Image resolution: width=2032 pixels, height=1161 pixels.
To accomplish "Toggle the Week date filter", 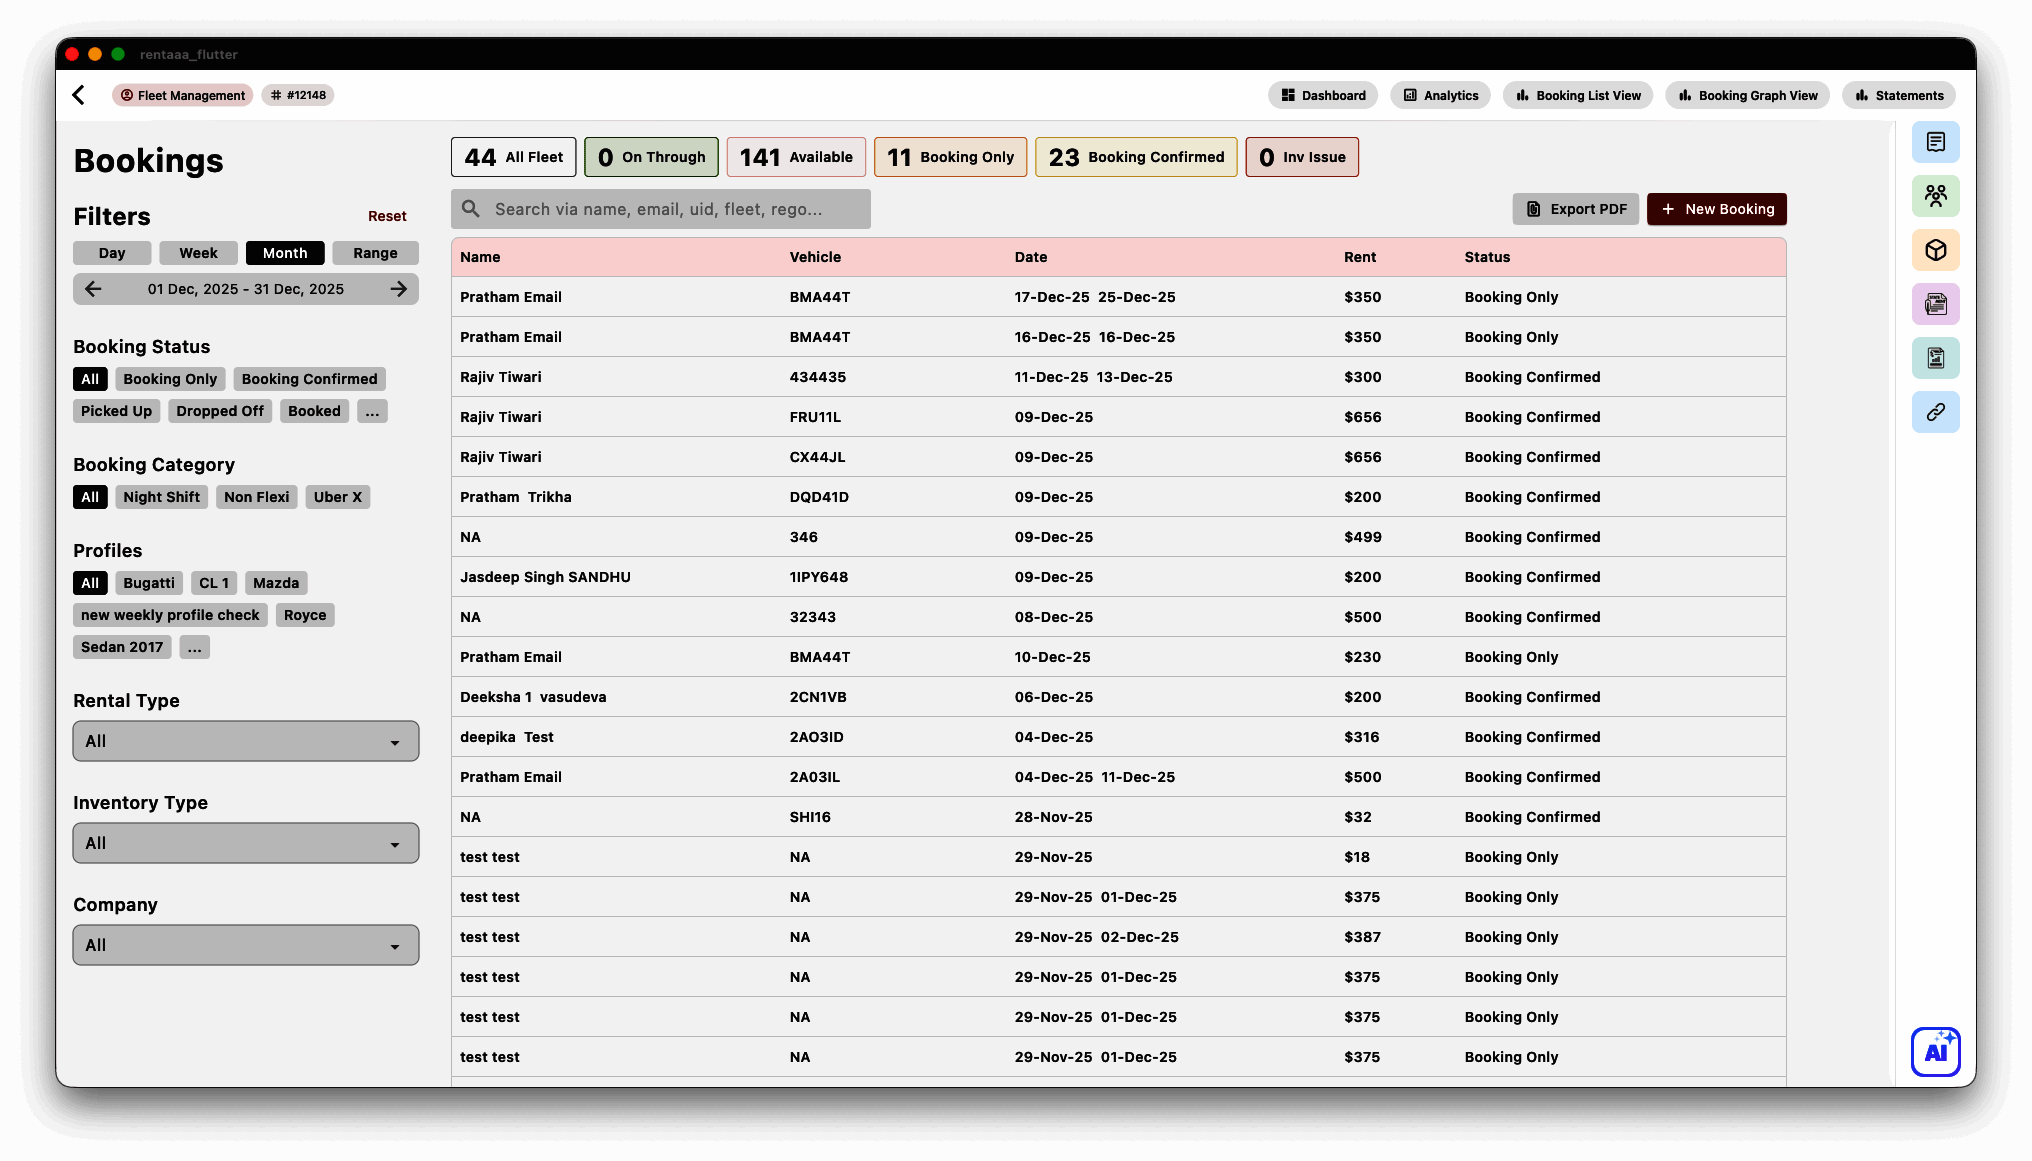I will pyautogui.click(x=198, y=253).
